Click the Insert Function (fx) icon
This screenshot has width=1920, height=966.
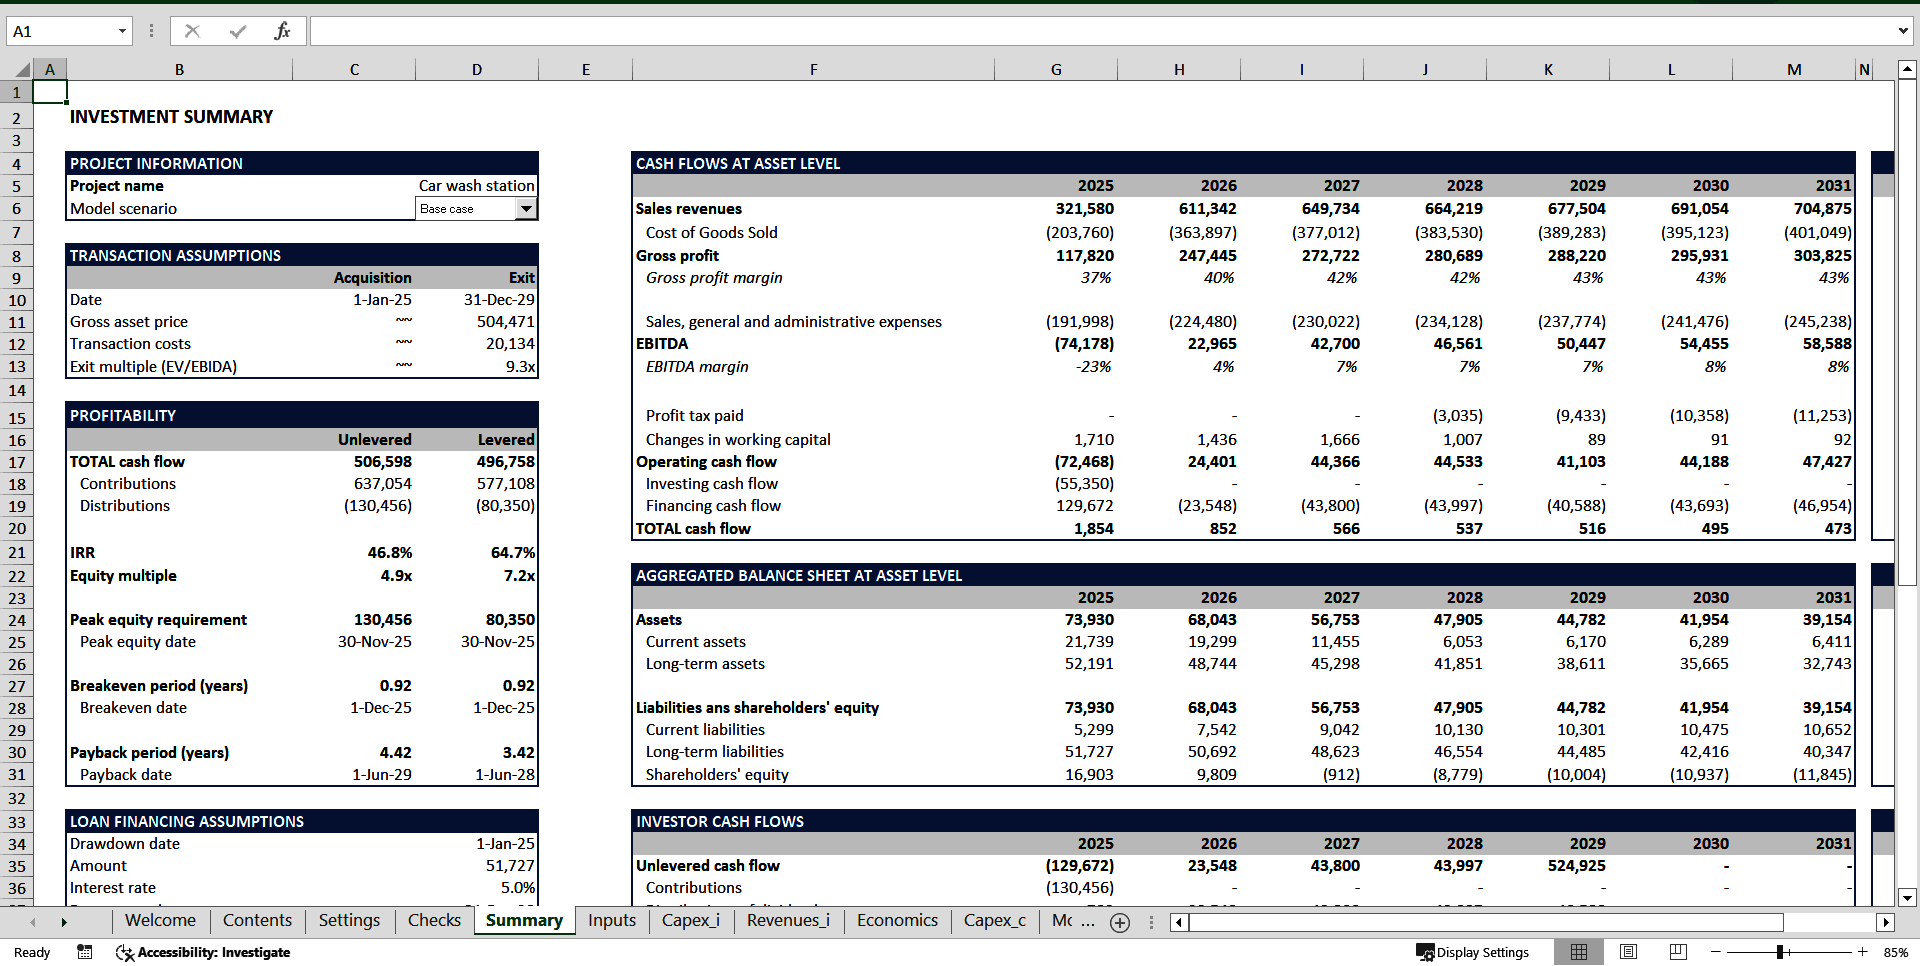point(283,30)
